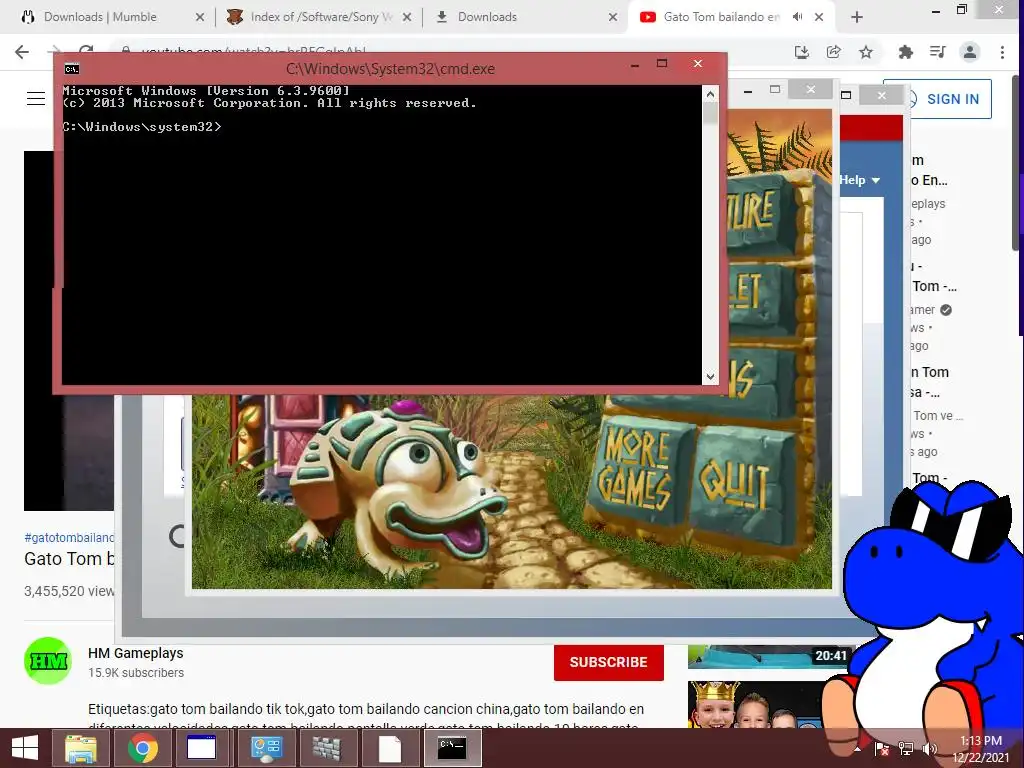The height and width of the screenshot is (768, 1024).
Task: Go back in Chrome
Action: pos(22,52)
